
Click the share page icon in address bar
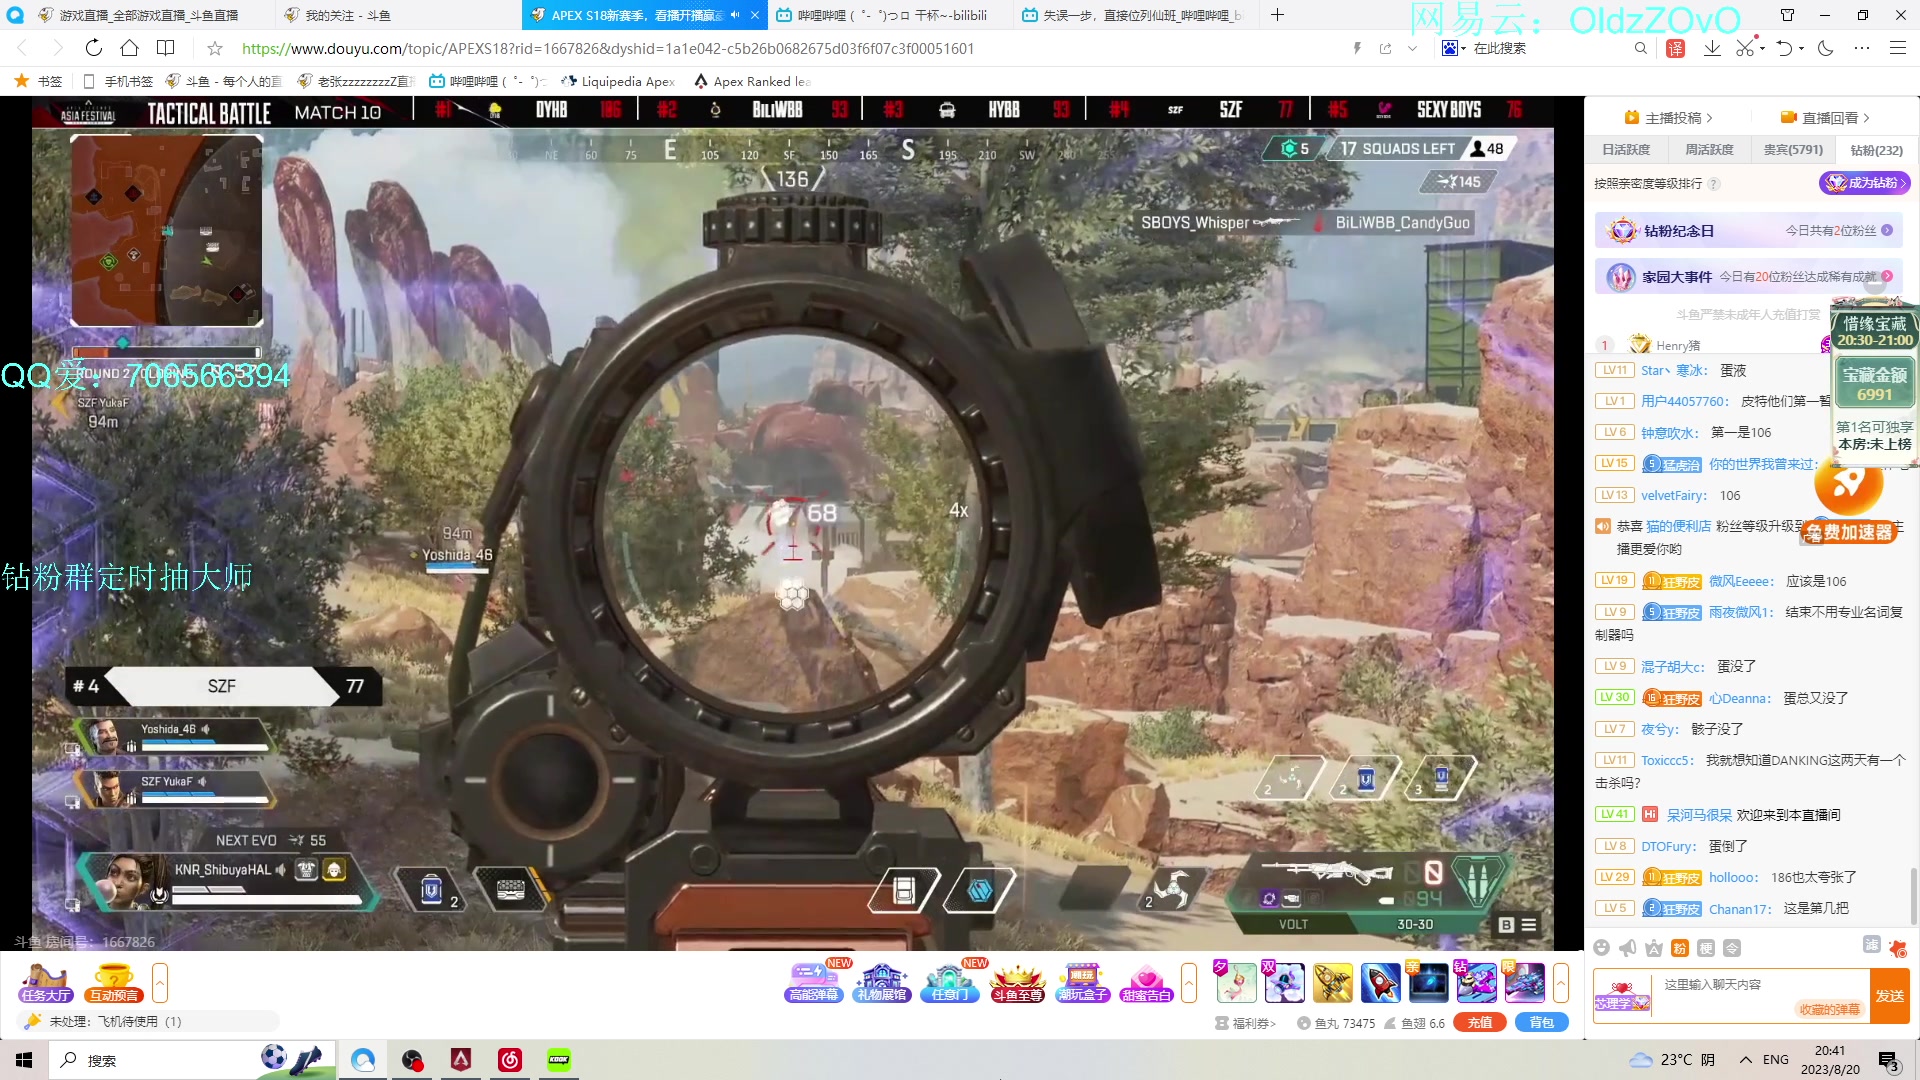(x=1385, y=48)
